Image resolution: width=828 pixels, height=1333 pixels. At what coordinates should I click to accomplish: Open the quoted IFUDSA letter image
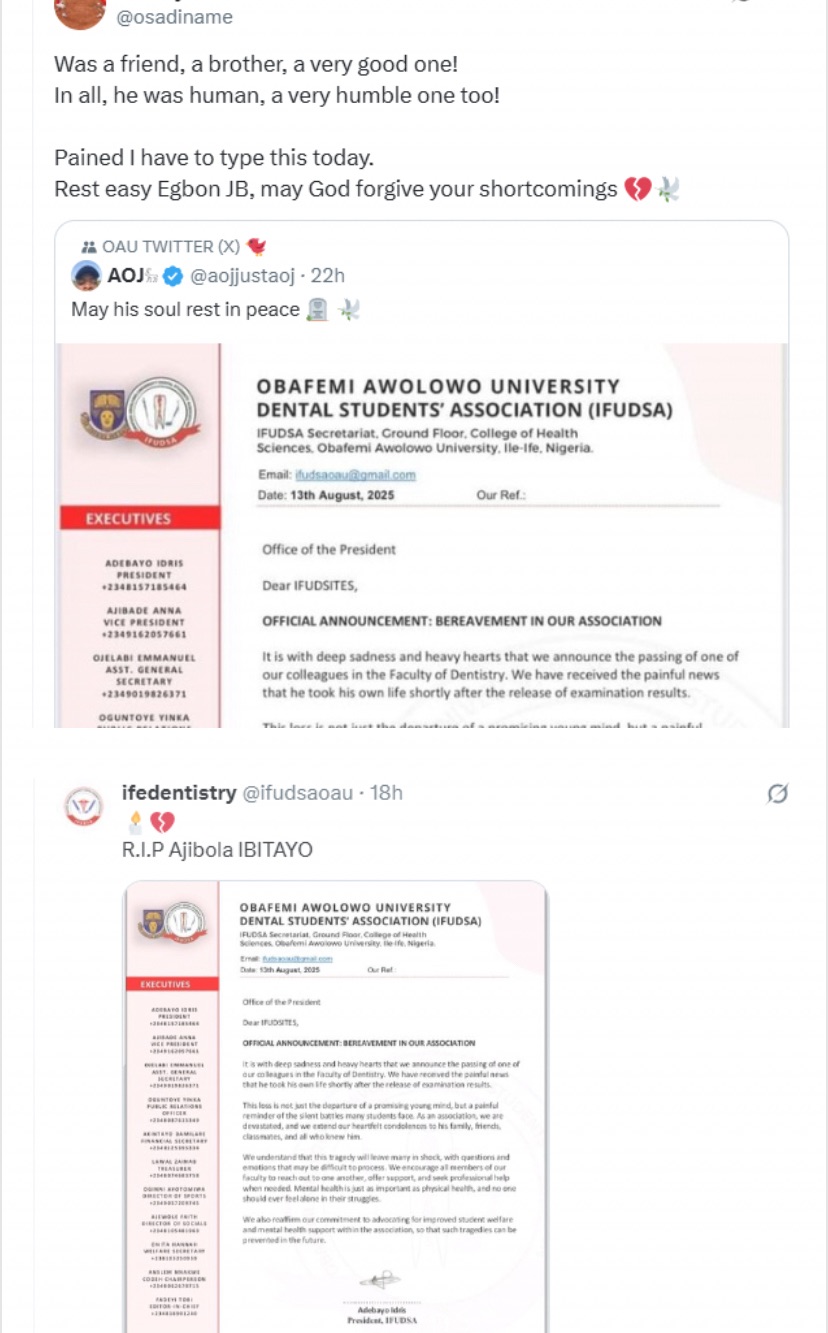(421, 535)
